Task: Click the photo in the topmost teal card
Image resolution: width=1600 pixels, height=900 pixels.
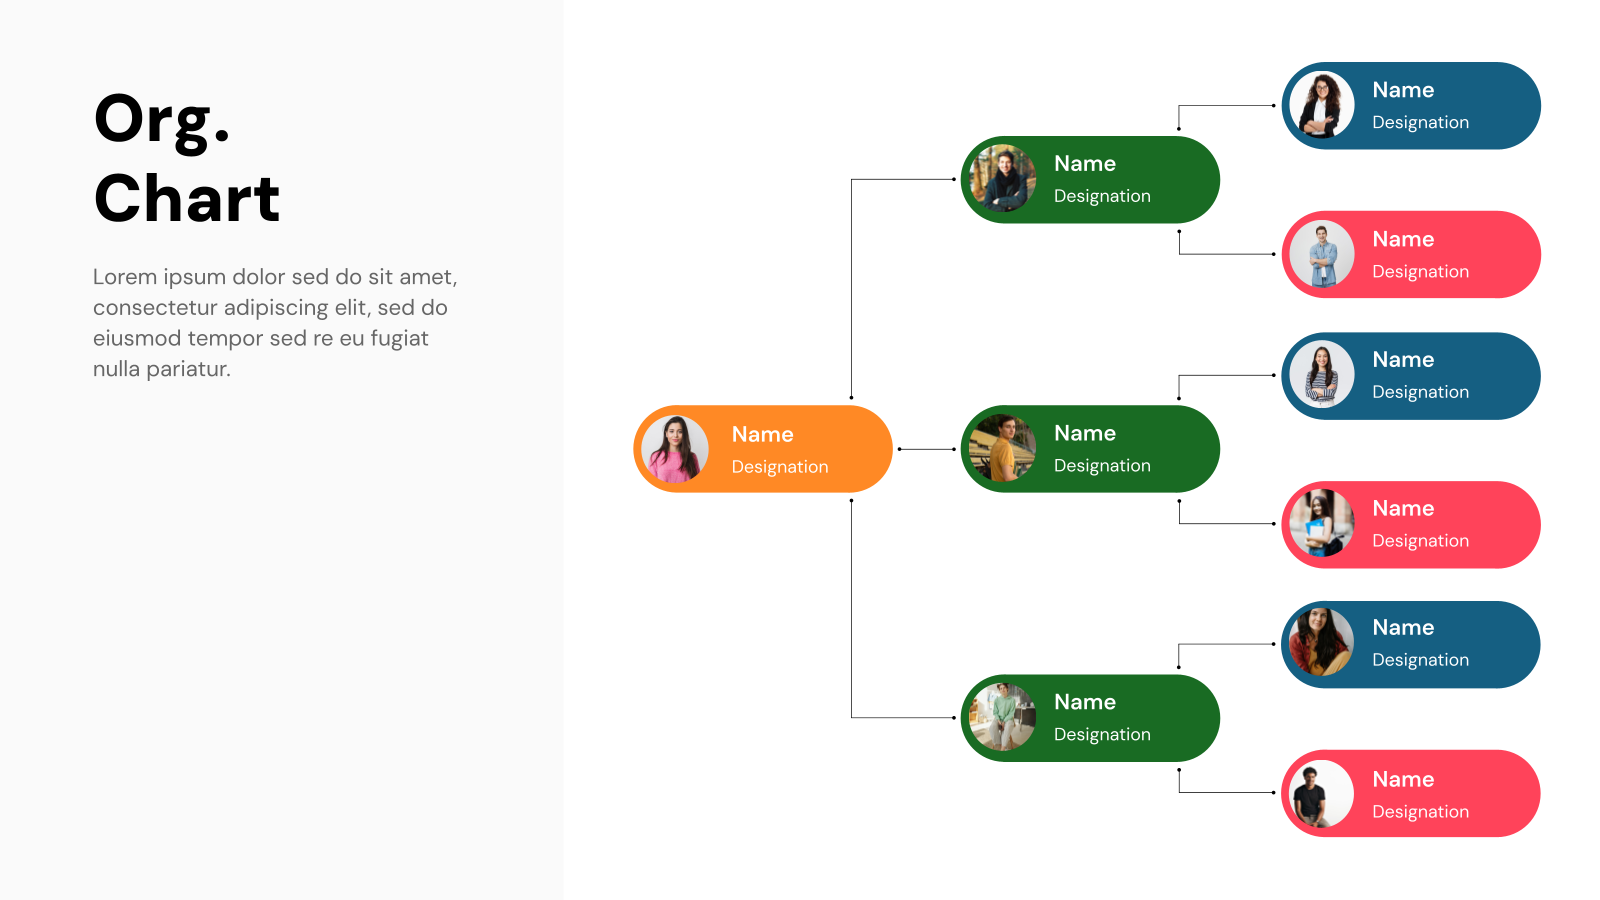Action: click(x=1321, y=105)
